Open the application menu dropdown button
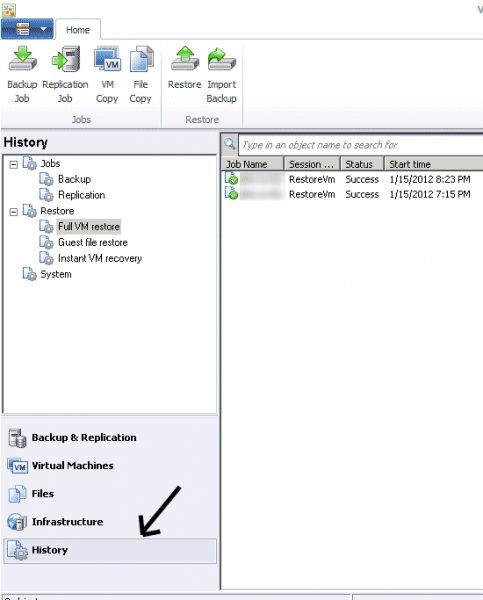Viewport: 483px width, 600px height. click(x=27, y=29)
